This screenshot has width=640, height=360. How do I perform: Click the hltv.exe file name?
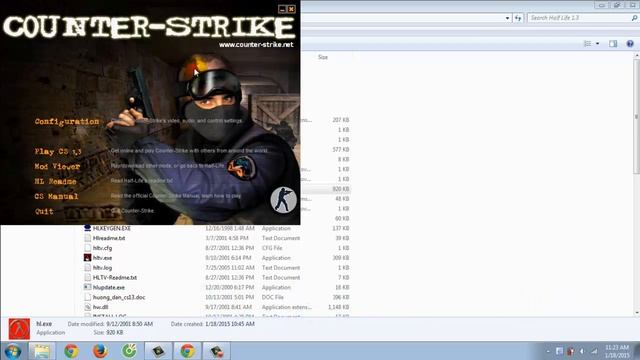[x=102, y=258]
